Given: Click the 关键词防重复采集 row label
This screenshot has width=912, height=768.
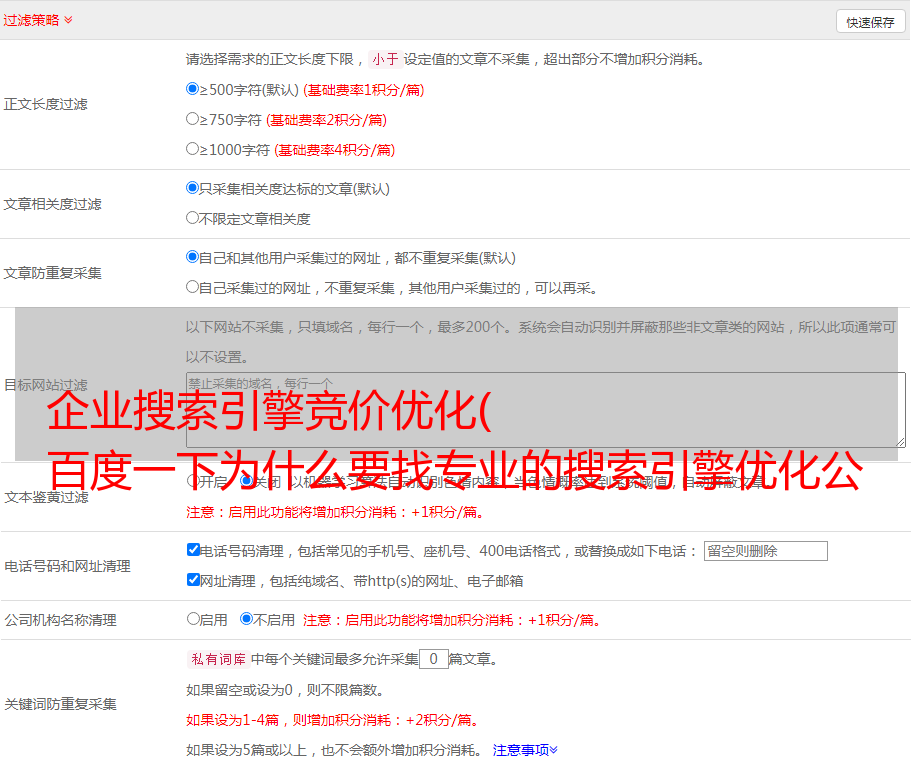Looking at the screenshot, I should (x=60, y=704).
